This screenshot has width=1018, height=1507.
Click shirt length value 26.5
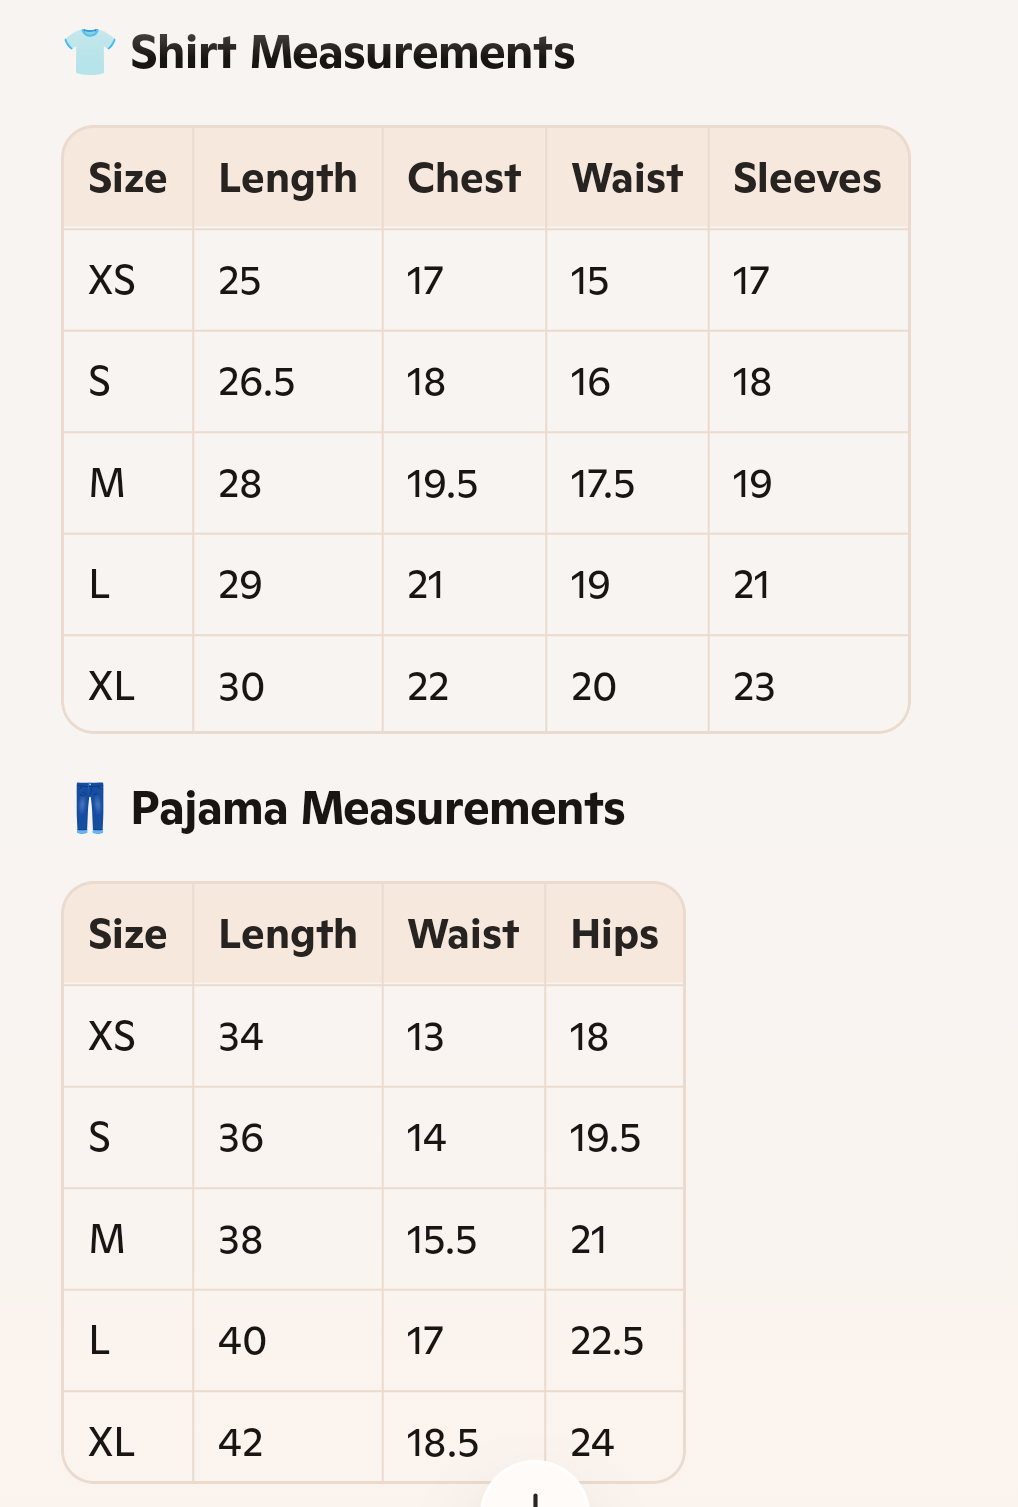pyautogui.click(x=257, y=382)
